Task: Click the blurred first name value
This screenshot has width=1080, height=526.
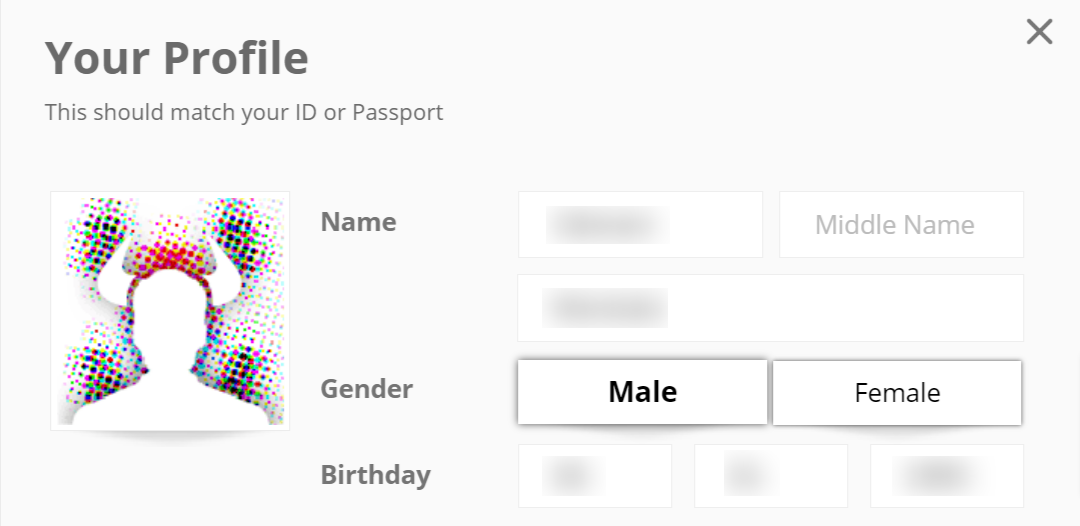Action: pyautogui.click(x=607, y=224)
